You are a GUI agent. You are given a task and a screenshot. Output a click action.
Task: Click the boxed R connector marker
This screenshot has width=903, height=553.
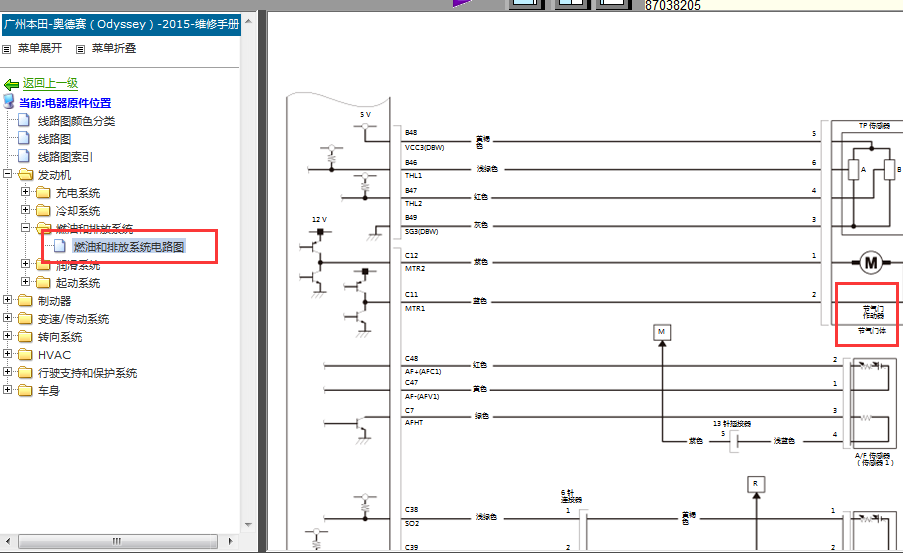pyautogui.click(x=756, y=484)
